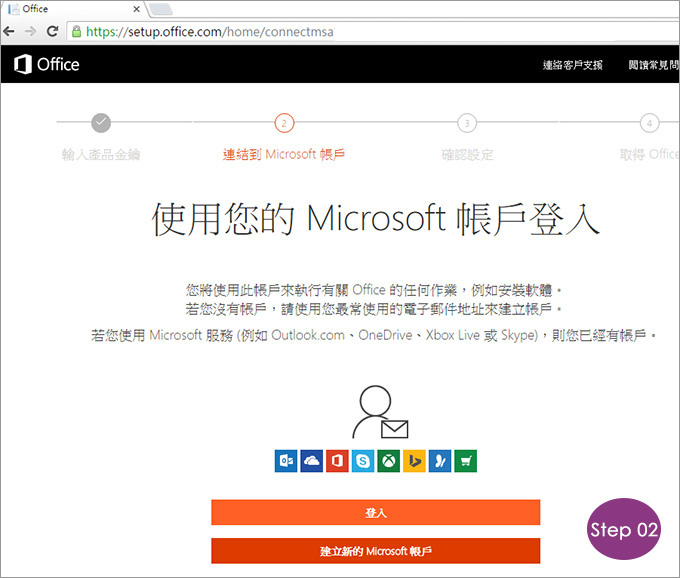
Task: Open 閱讀常見問題 link in header
Action: click(654, 65)
